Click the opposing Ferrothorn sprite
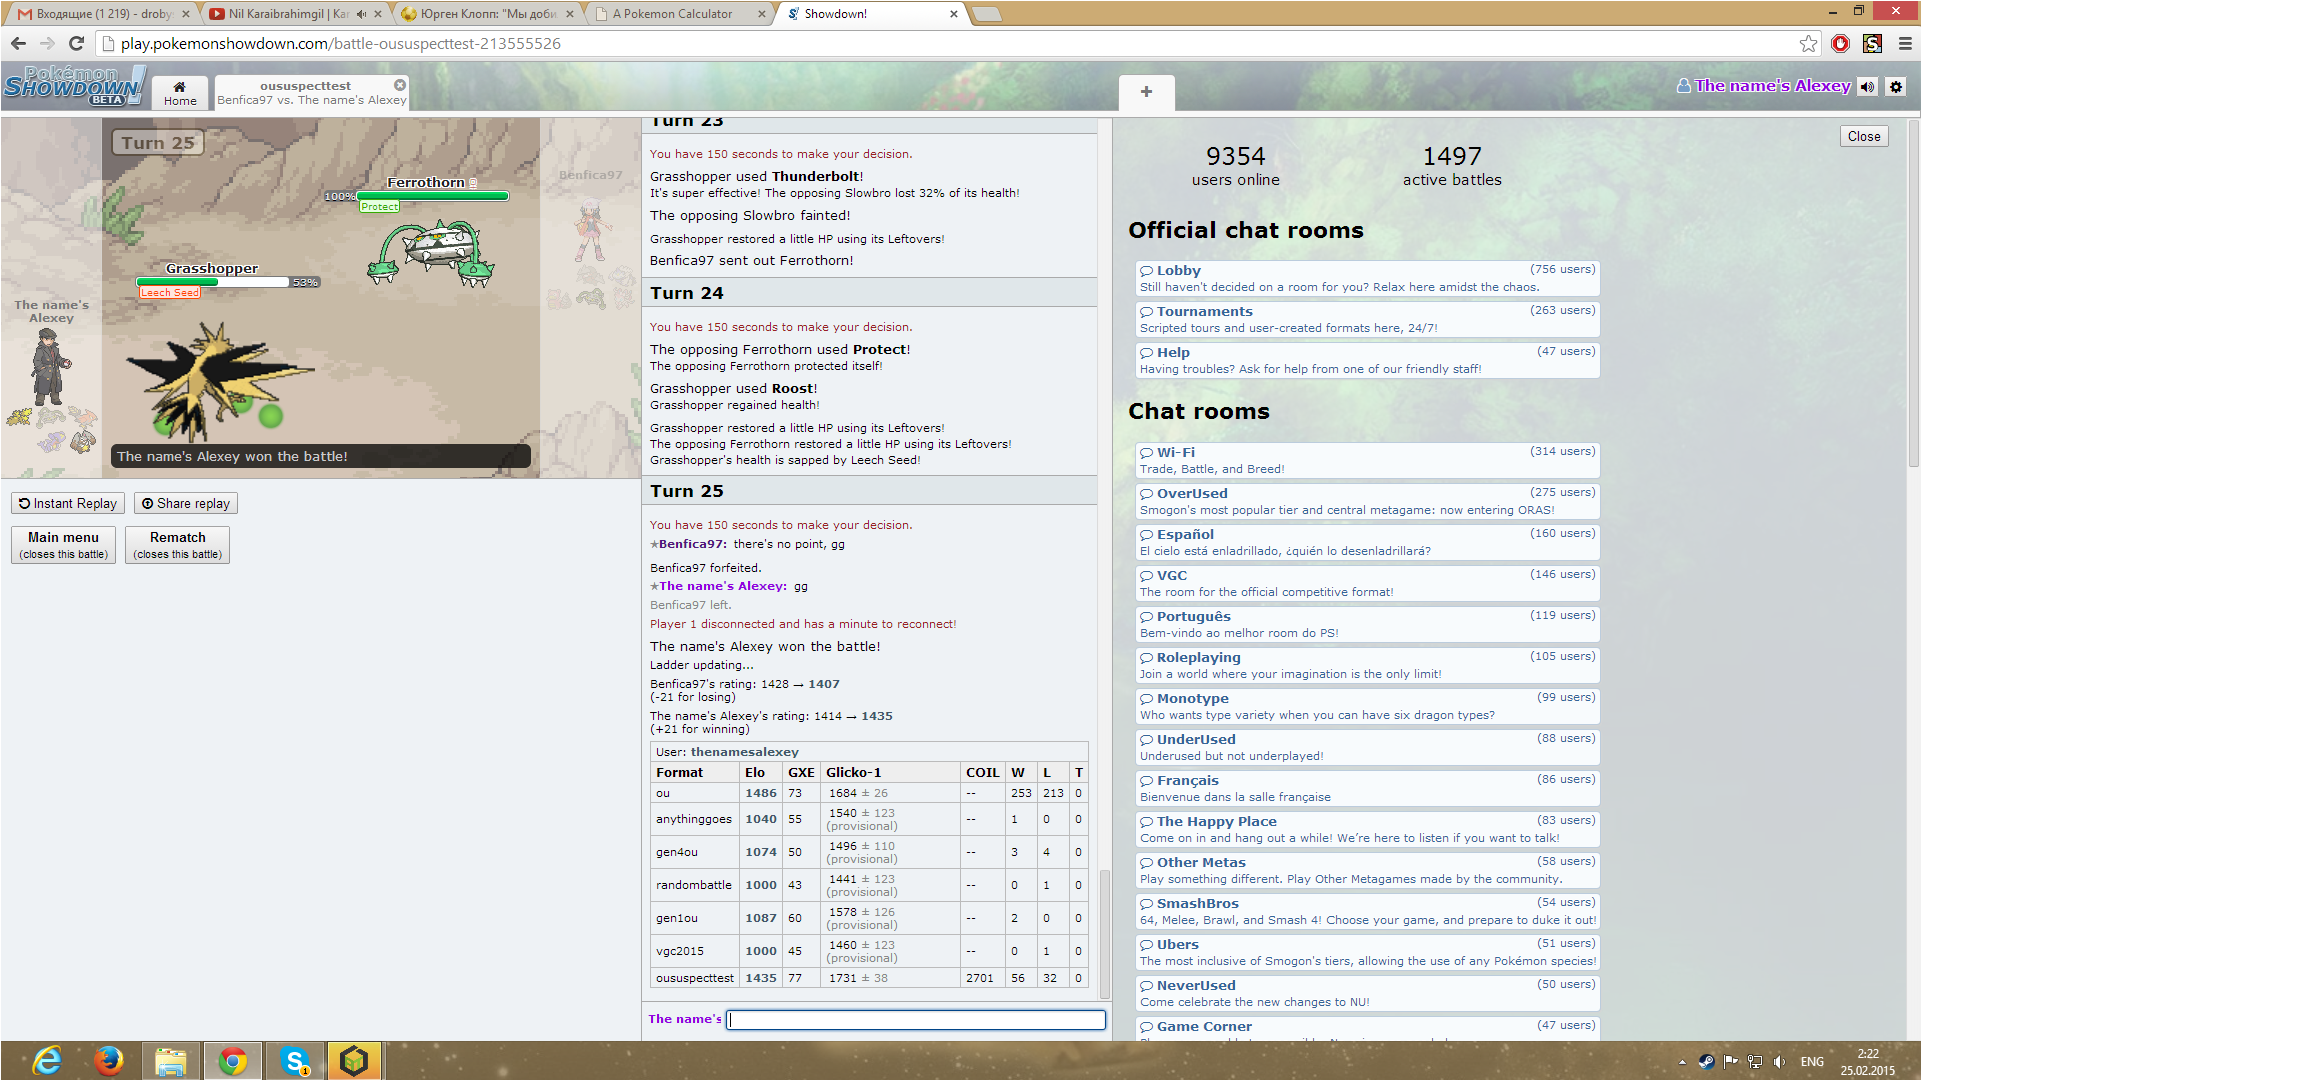This screenshot has height=1080, width=2306. [430, 253]
